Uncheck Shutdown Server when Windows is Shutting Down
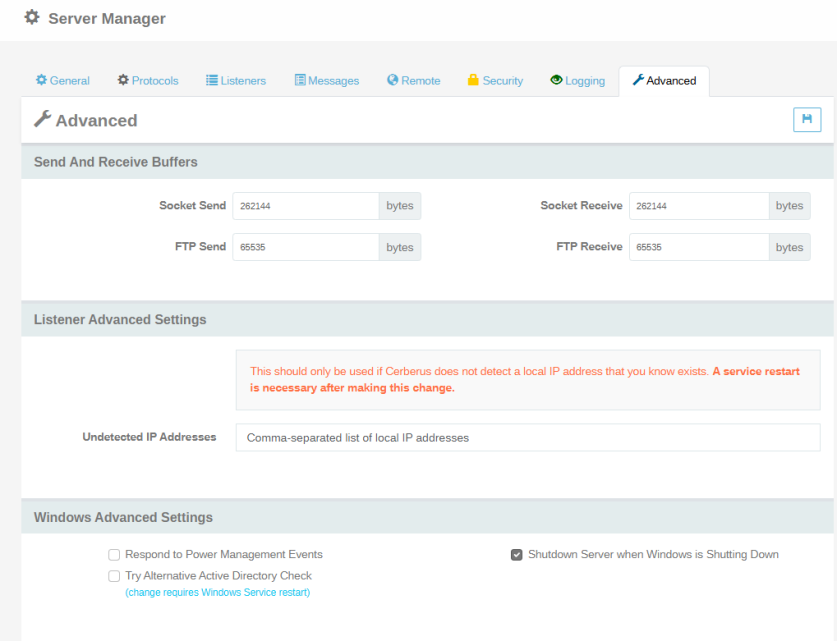Screen dimensions: 837x641 click(517, 554)
